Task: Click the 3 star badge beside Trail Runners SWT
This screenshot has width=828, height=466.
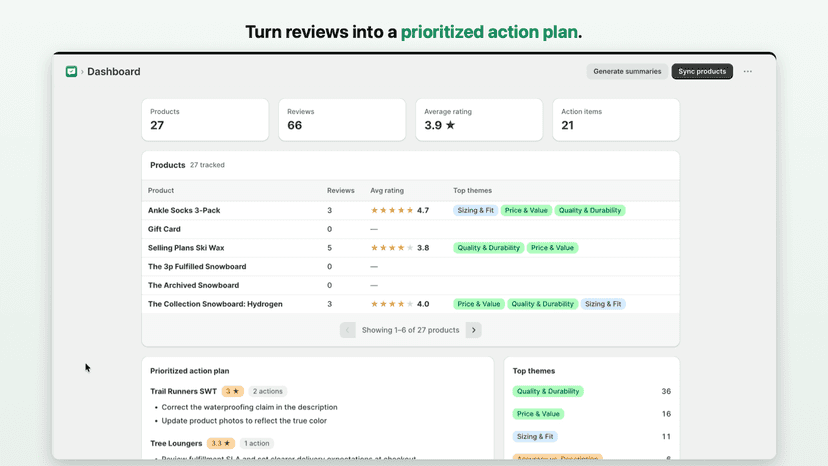Action: point(232,392)
